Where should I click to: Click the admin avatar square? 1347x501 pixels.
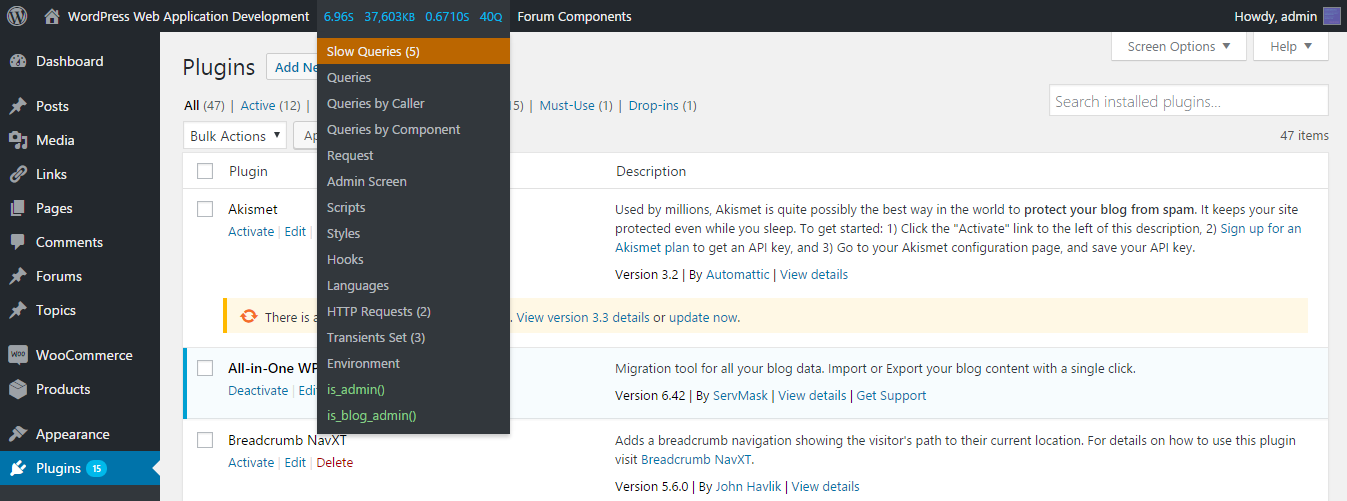tap(1331, 16)
